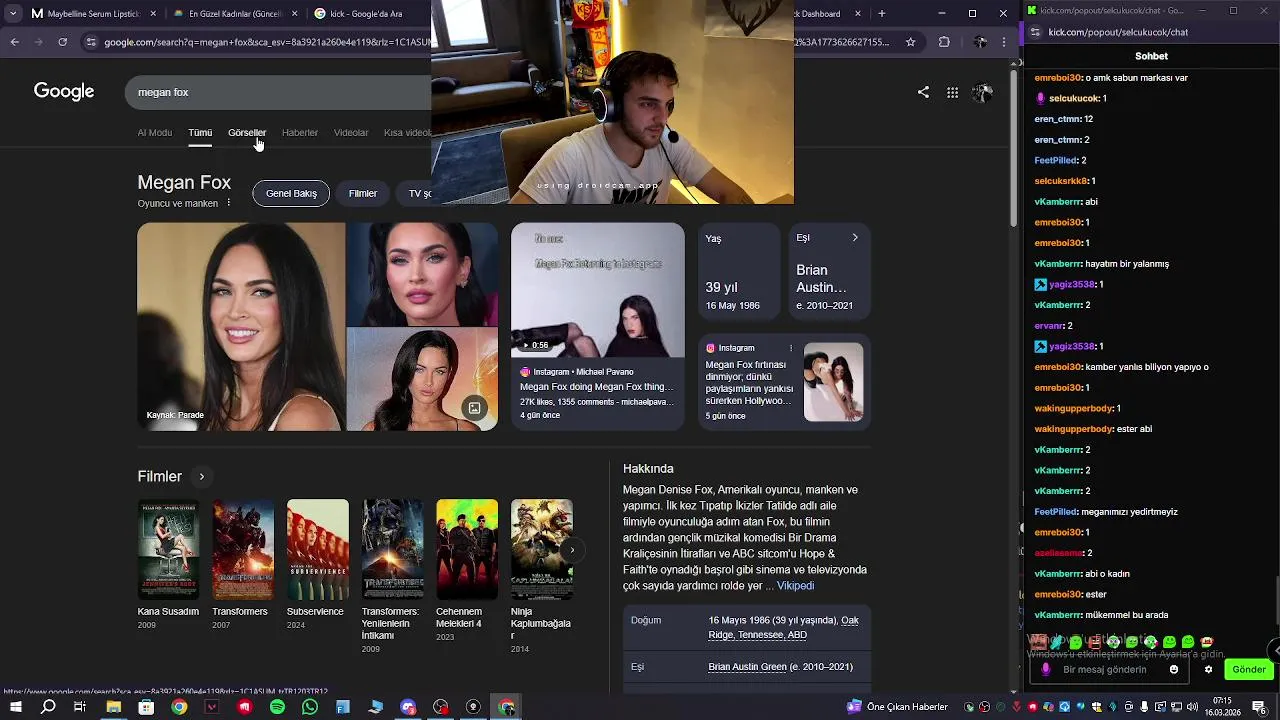Screen dimensions: 1280x720
Task: Click emoji picker smiley in chat input
Action: [1174, 670]
